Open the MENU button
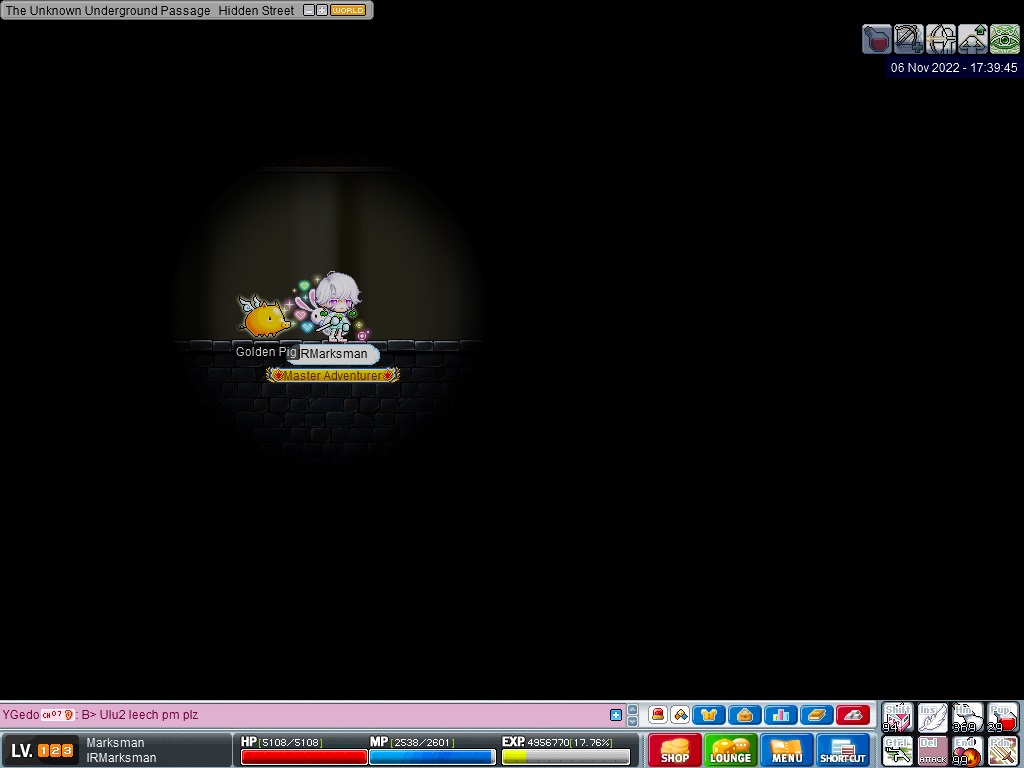The width and height of the screenshot is (1024, 768). [787, 750]
